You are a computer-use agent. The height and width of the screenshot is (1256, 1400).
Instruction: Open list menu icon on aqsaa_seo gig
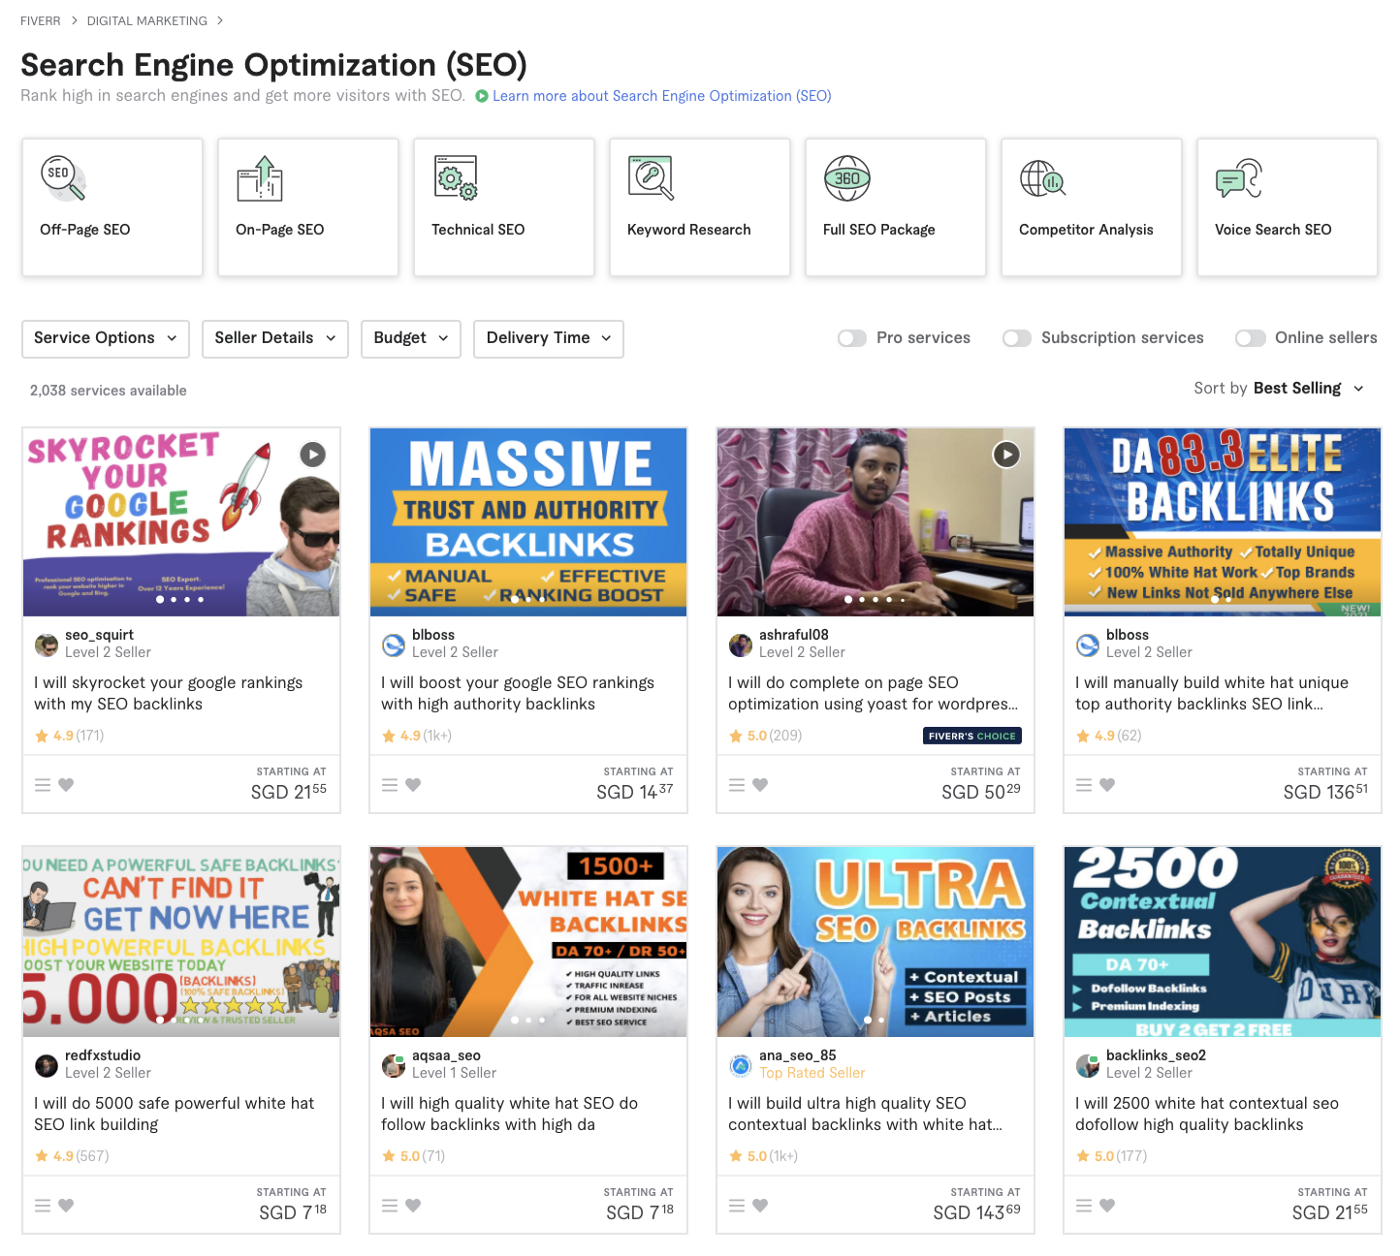(x=390, y=1206)
